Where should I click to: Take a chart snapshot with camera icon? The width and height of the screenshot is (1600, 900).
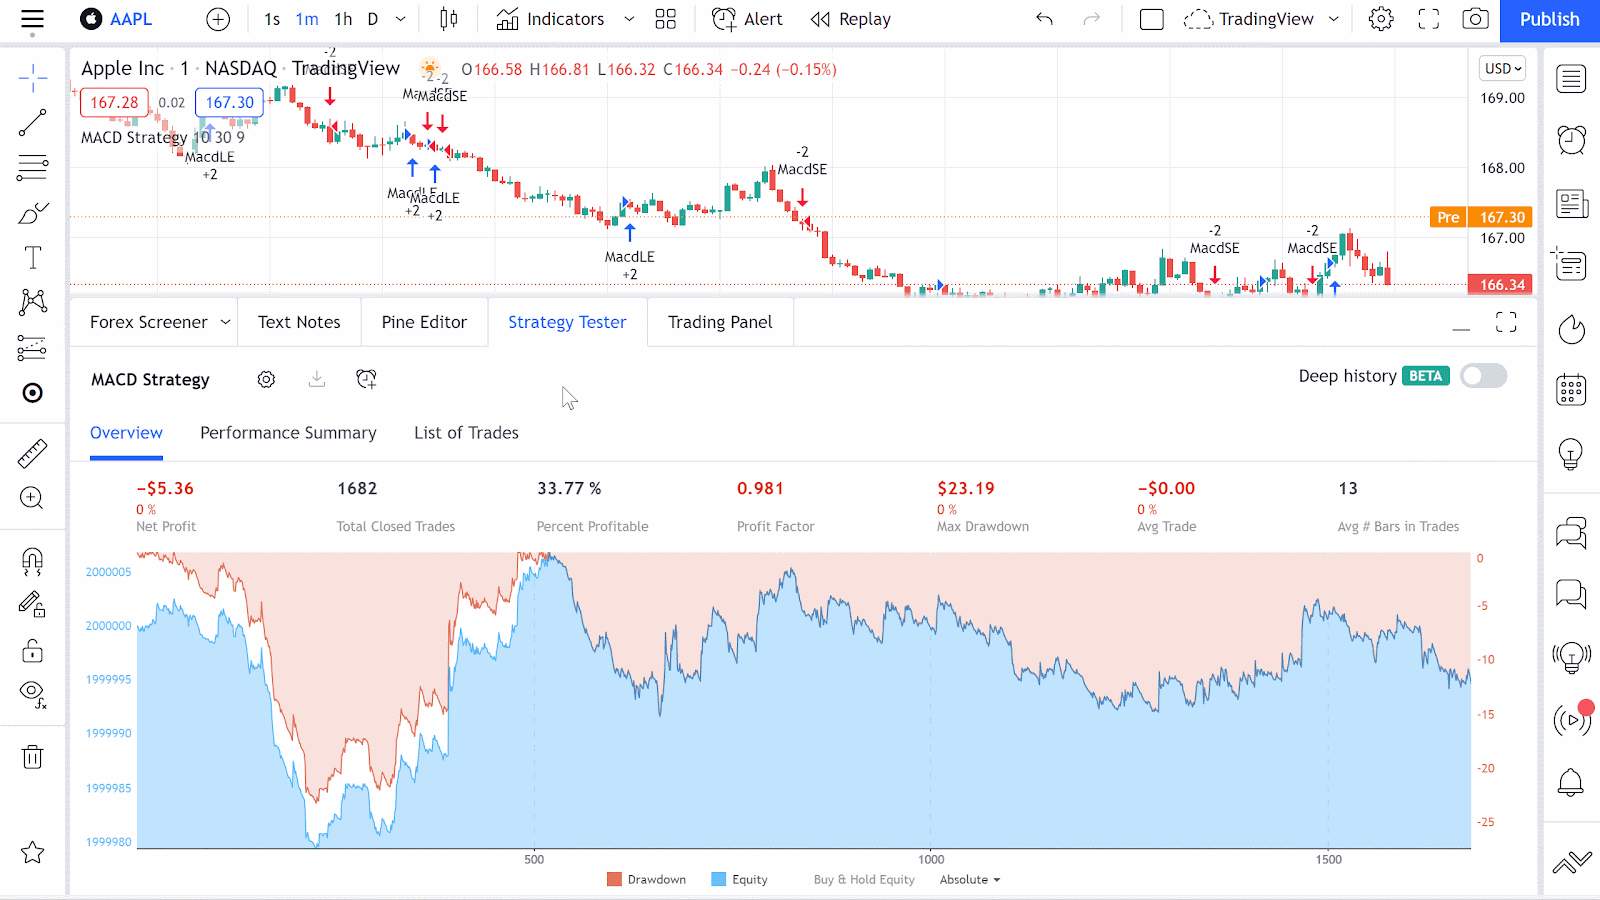pyautogui.click(x=1475, y=19)
